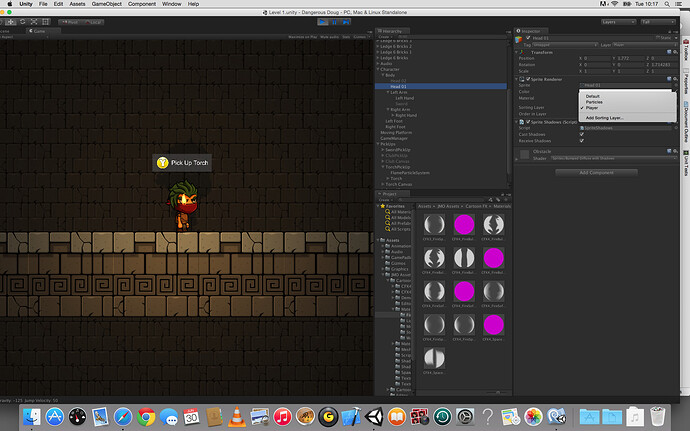Select the Rect transform tool
This screenshot has width=690, height=431.
[x=45, y=22]
